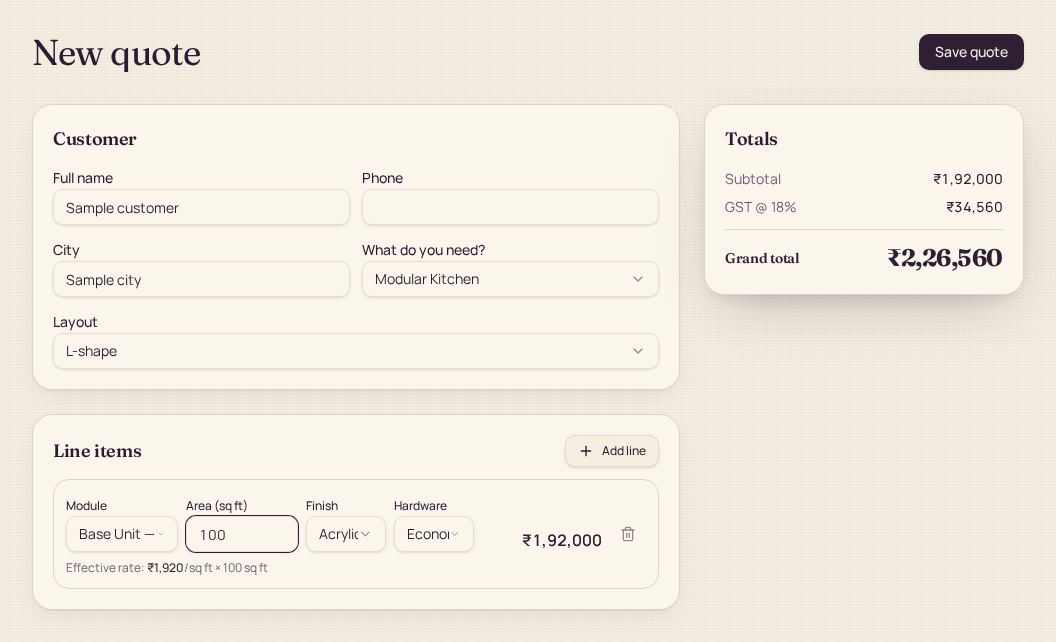The image size is (1056, 642).
Task: Click the 'Module' column label
Action: [x=86, y=506]
